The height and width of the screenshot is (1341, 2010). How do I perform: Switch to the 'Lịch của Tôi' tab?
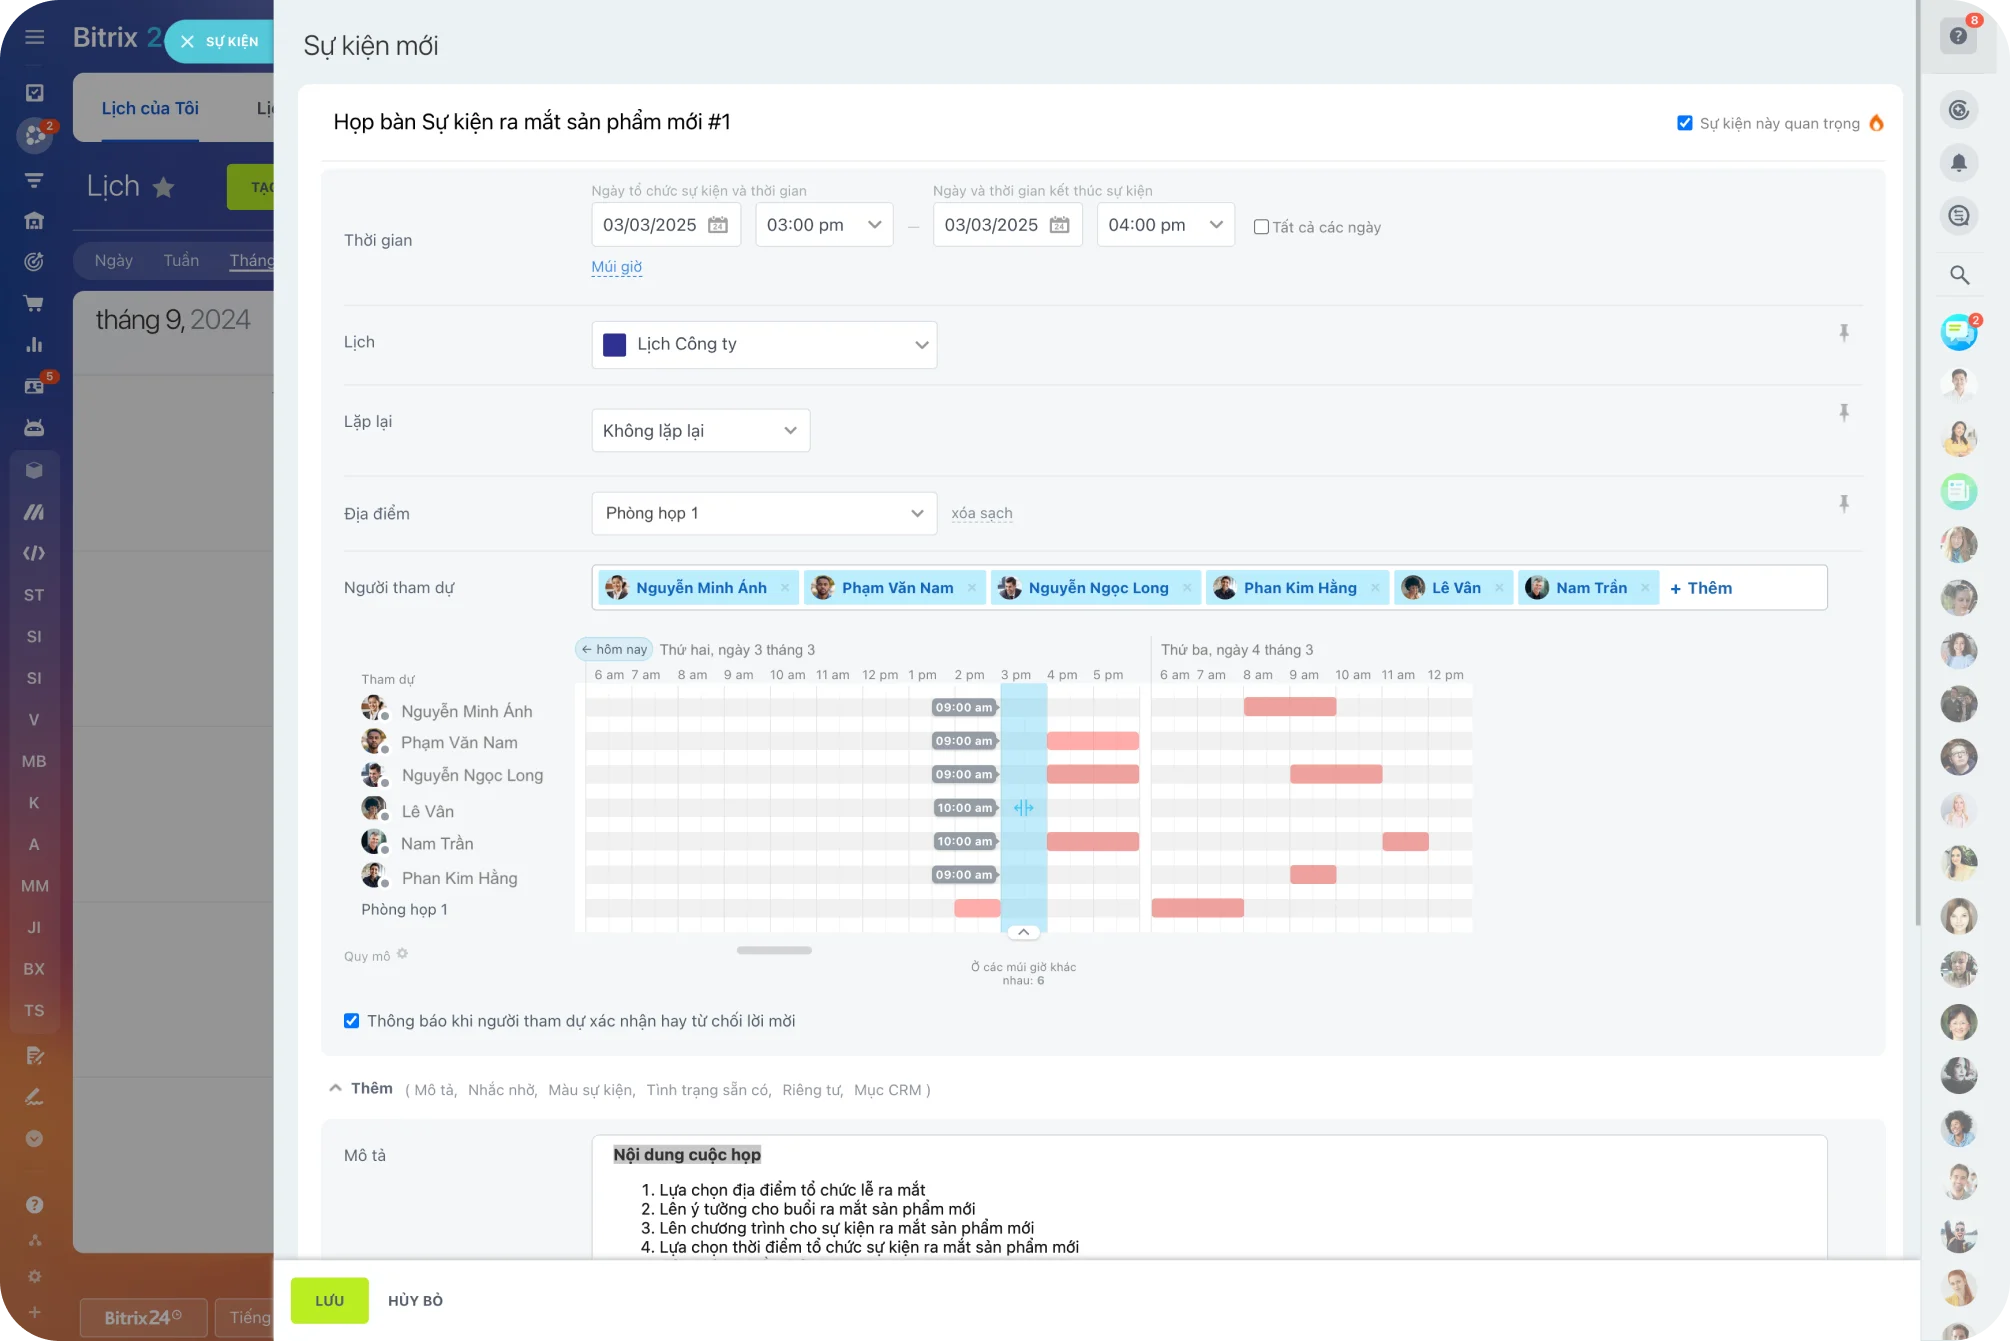[x=150, y=108]
